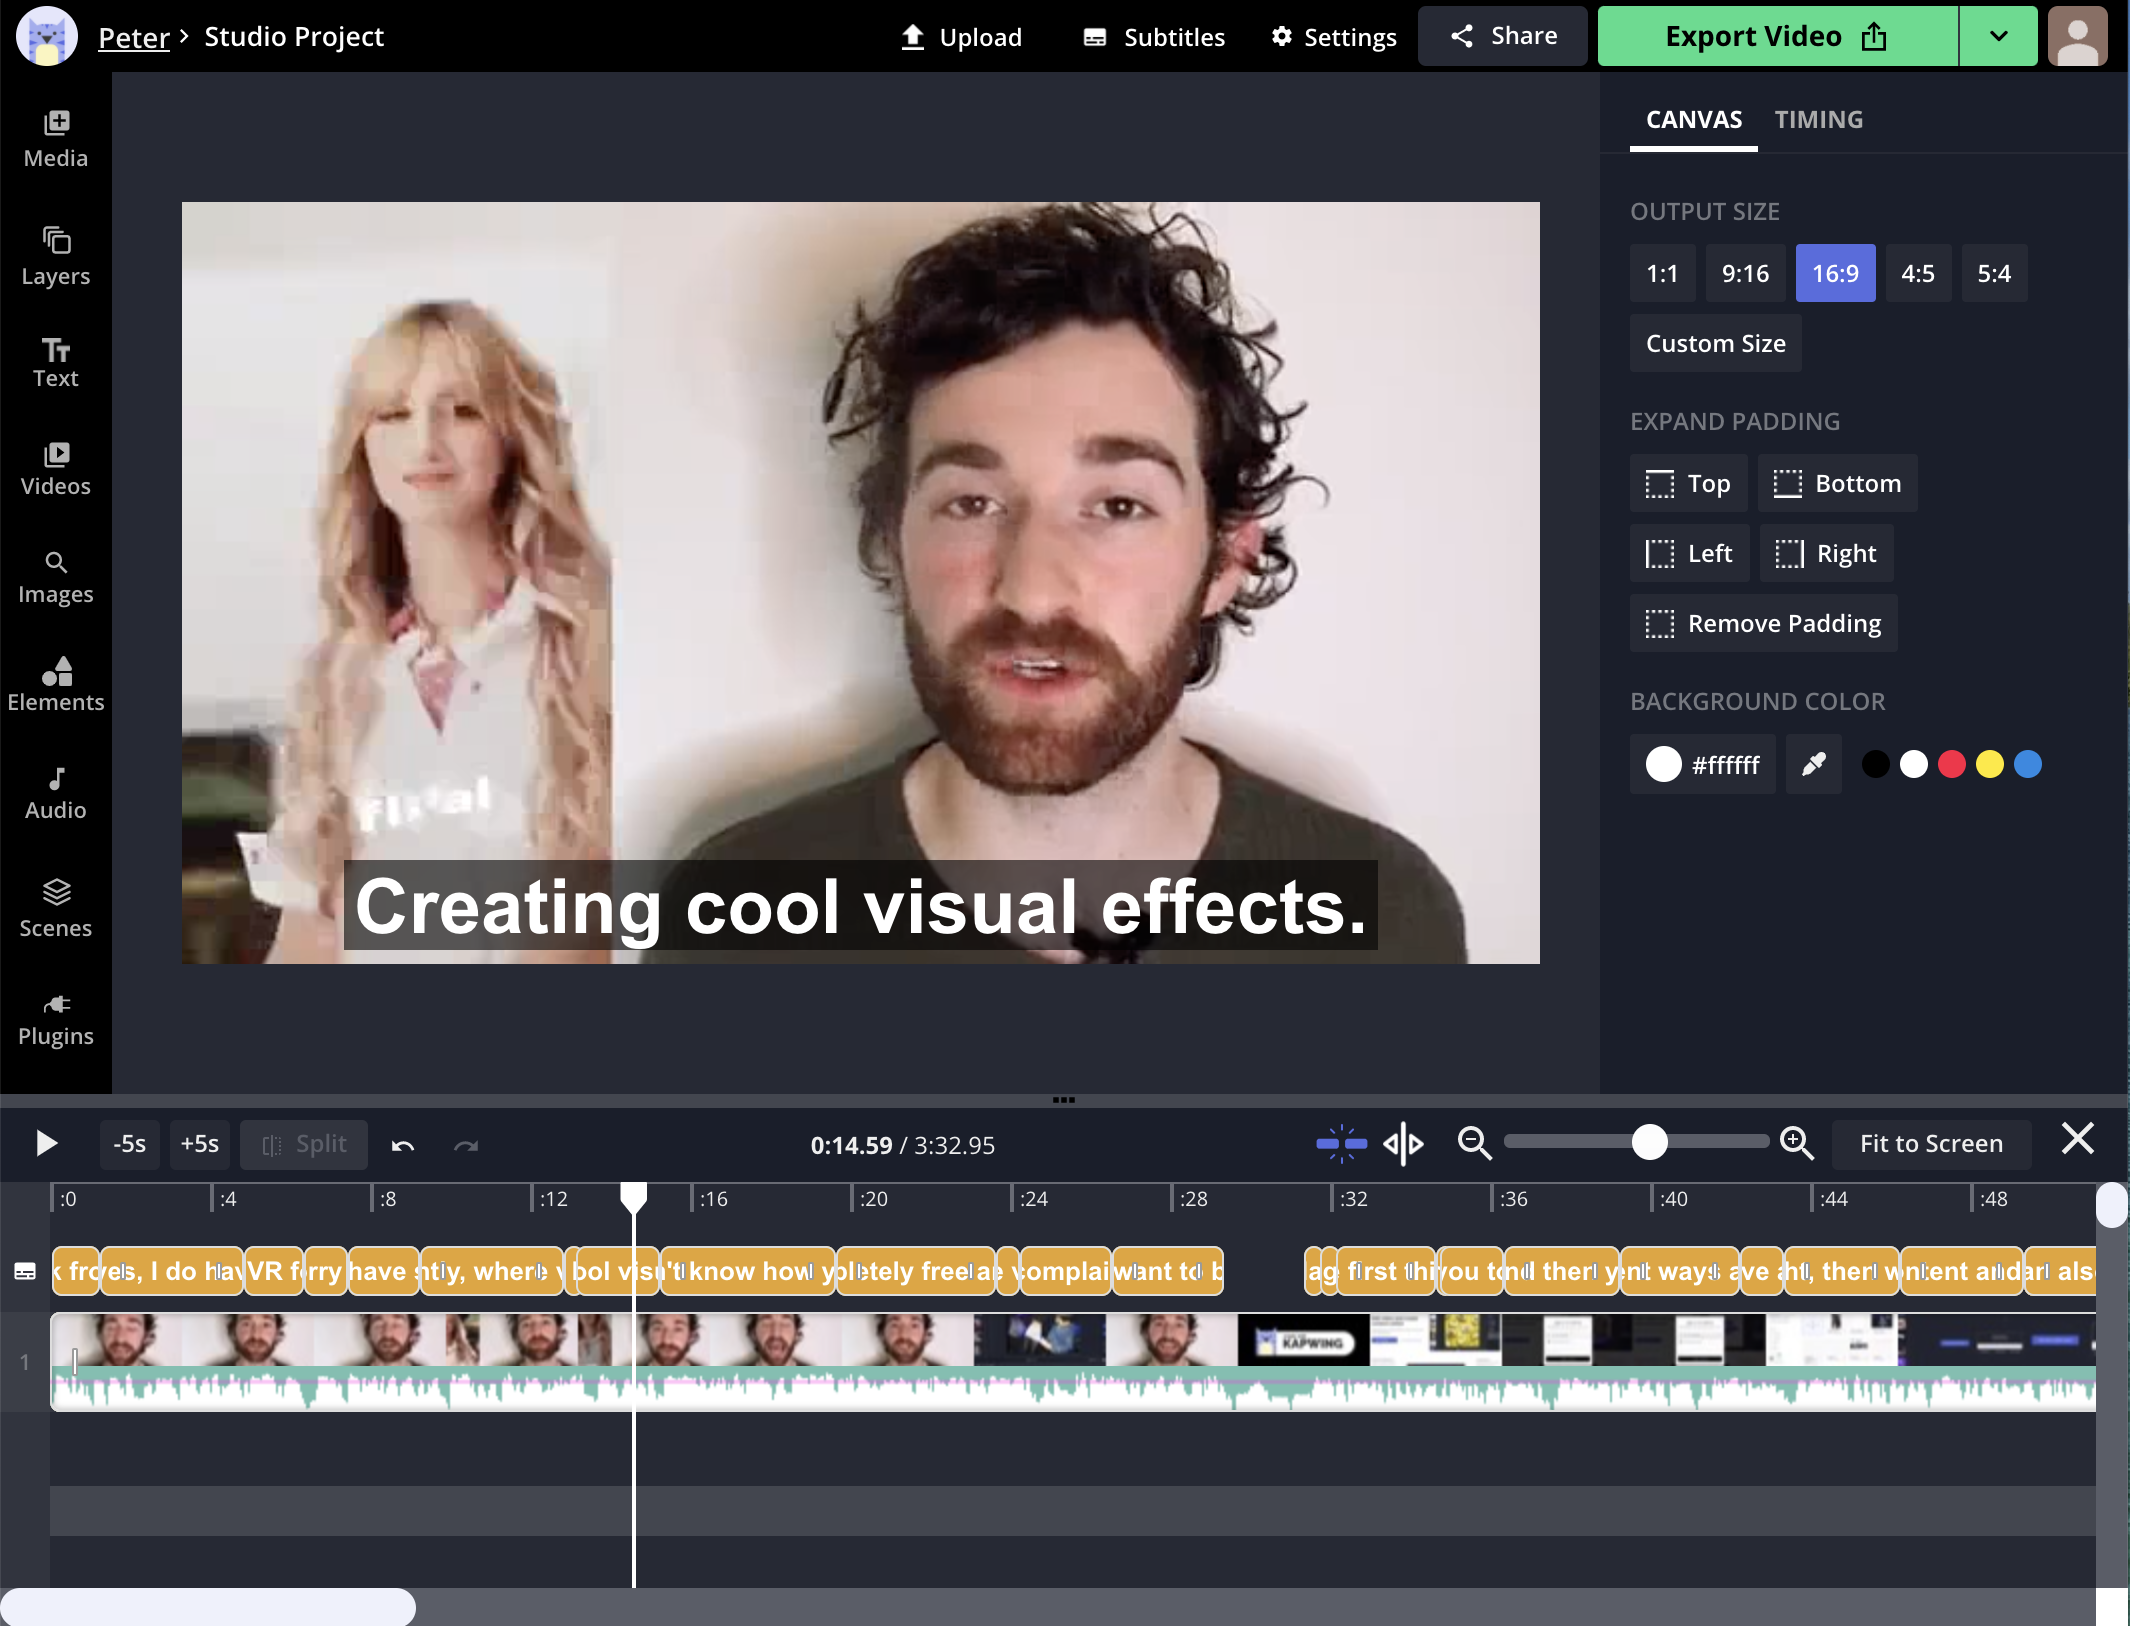Select the 9:16 output size

tap(1744, 273)
